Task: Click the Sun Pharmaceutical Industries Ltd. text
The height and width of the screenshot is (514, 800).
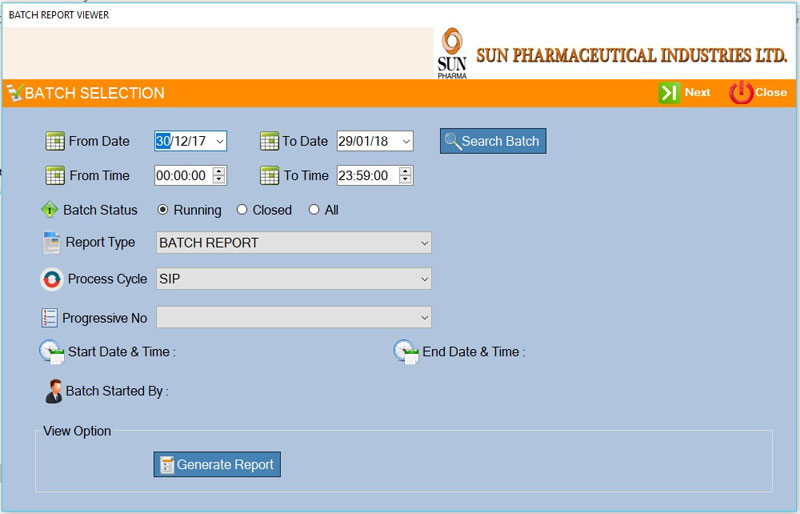Action: pyautogui.click(x=632, y=56)
